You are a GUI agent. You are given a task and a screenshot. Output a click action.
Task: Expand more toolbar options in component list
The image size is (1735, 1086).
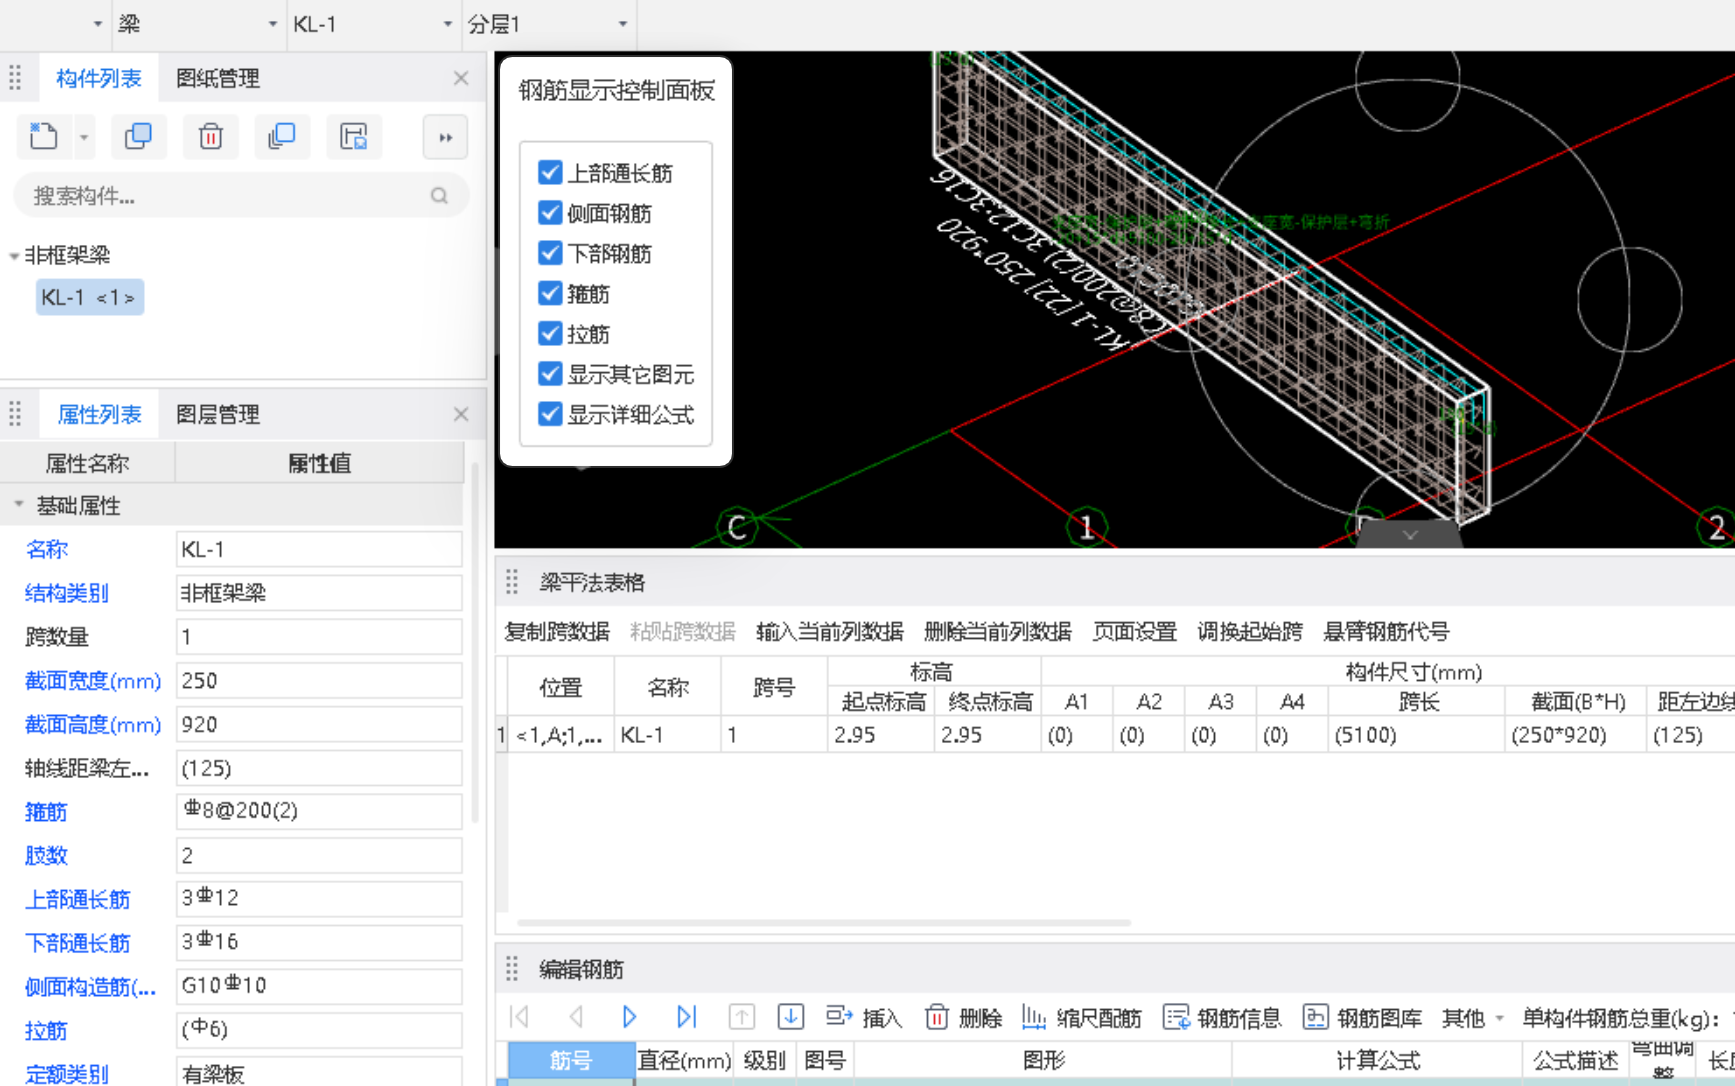coord(446,137)
